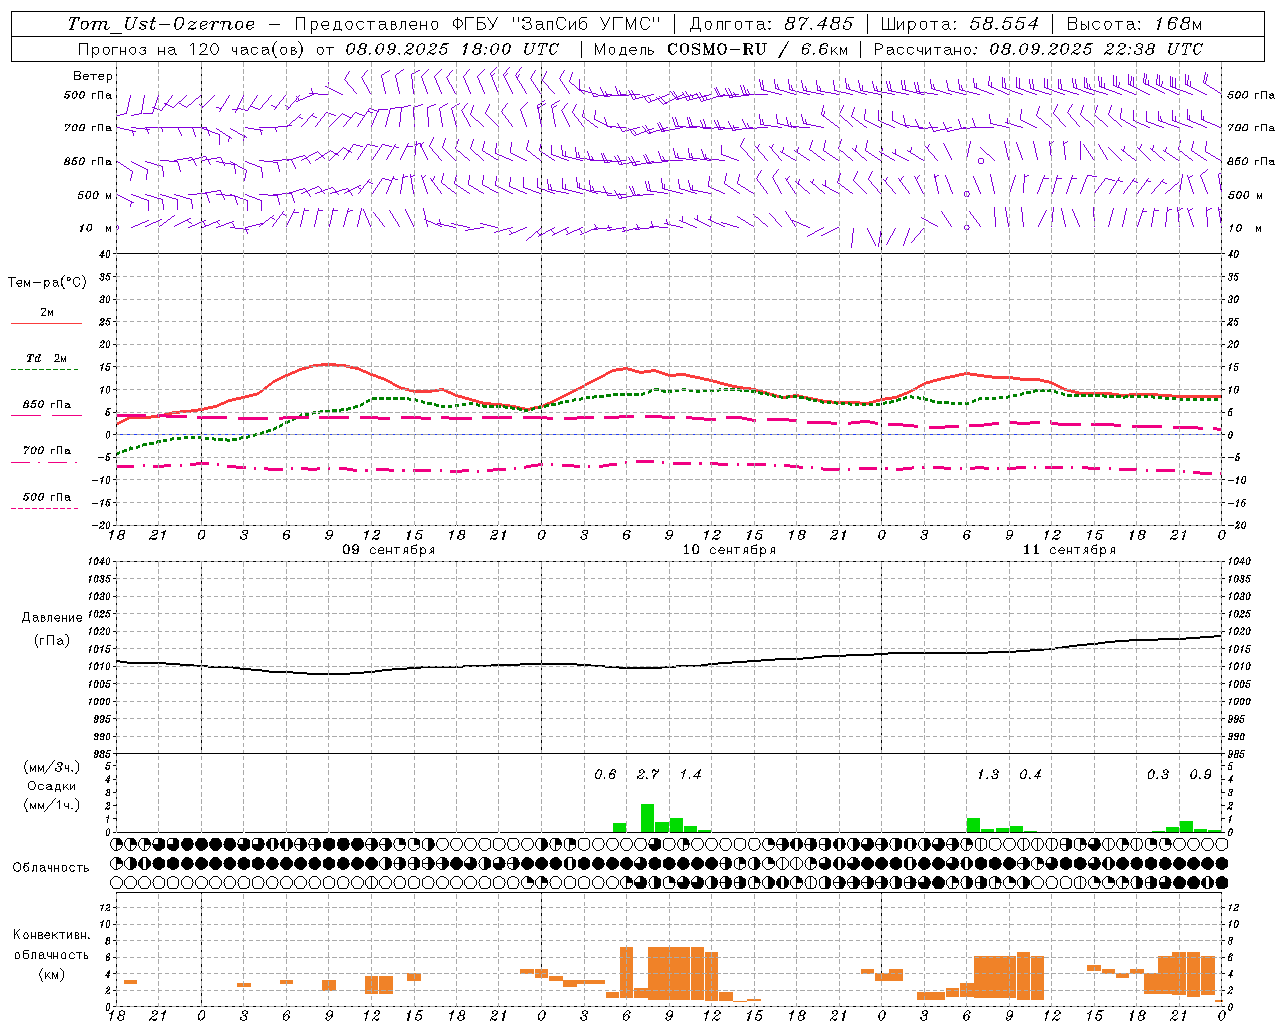1280x1024 pixels.
Task: Click the (мм/3ч.) unit label
Action: [52, 767]
